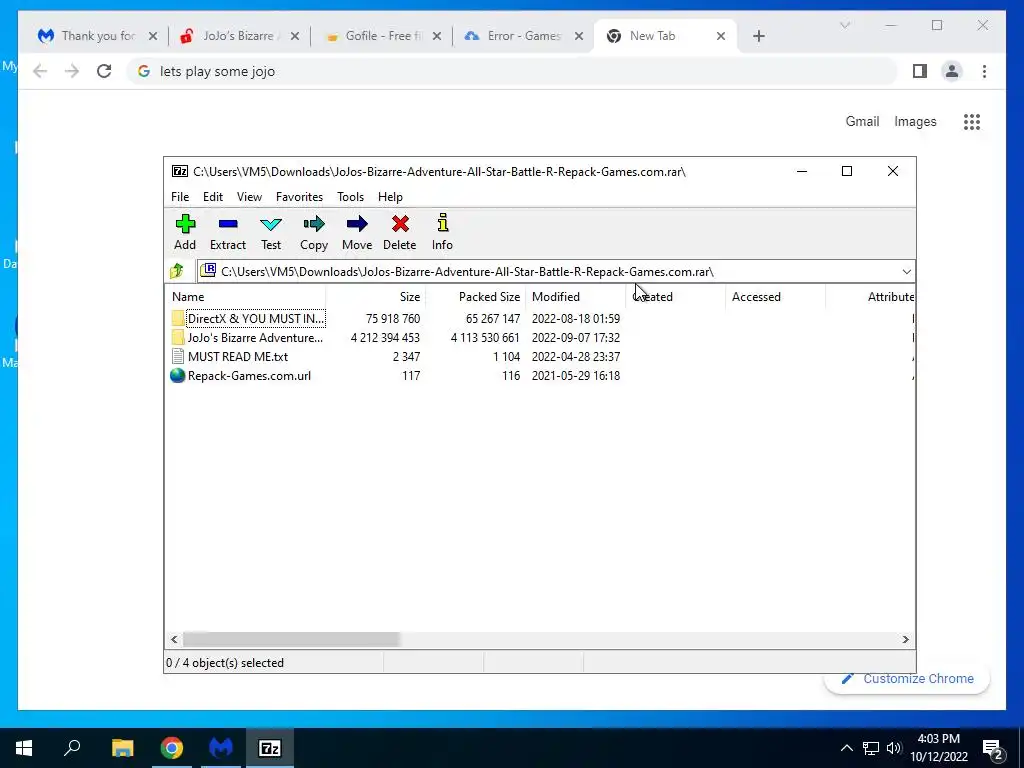Go up one folder level in 7-Zip
Image resolution: width=1024 pixels, height=768 pixels.
[x=176, y=271]
